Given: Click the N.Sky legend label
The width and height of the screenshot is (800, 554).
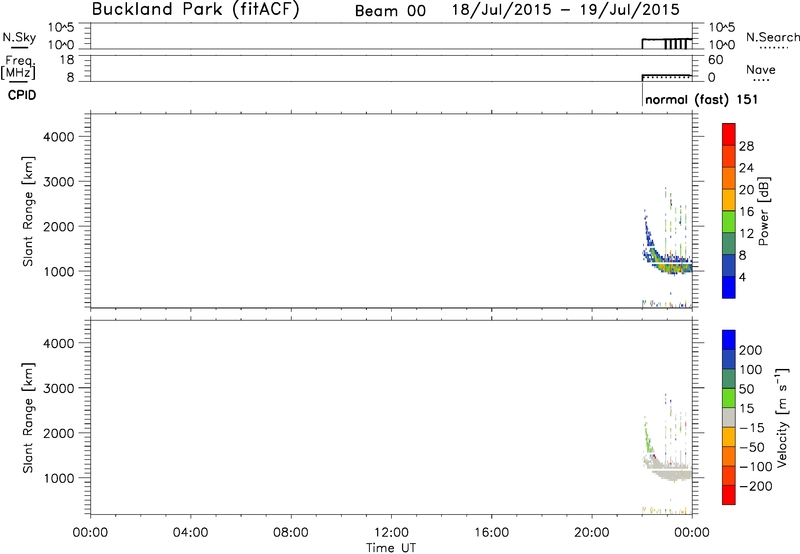Looking at the screenshot, I should tap(19, 37).
